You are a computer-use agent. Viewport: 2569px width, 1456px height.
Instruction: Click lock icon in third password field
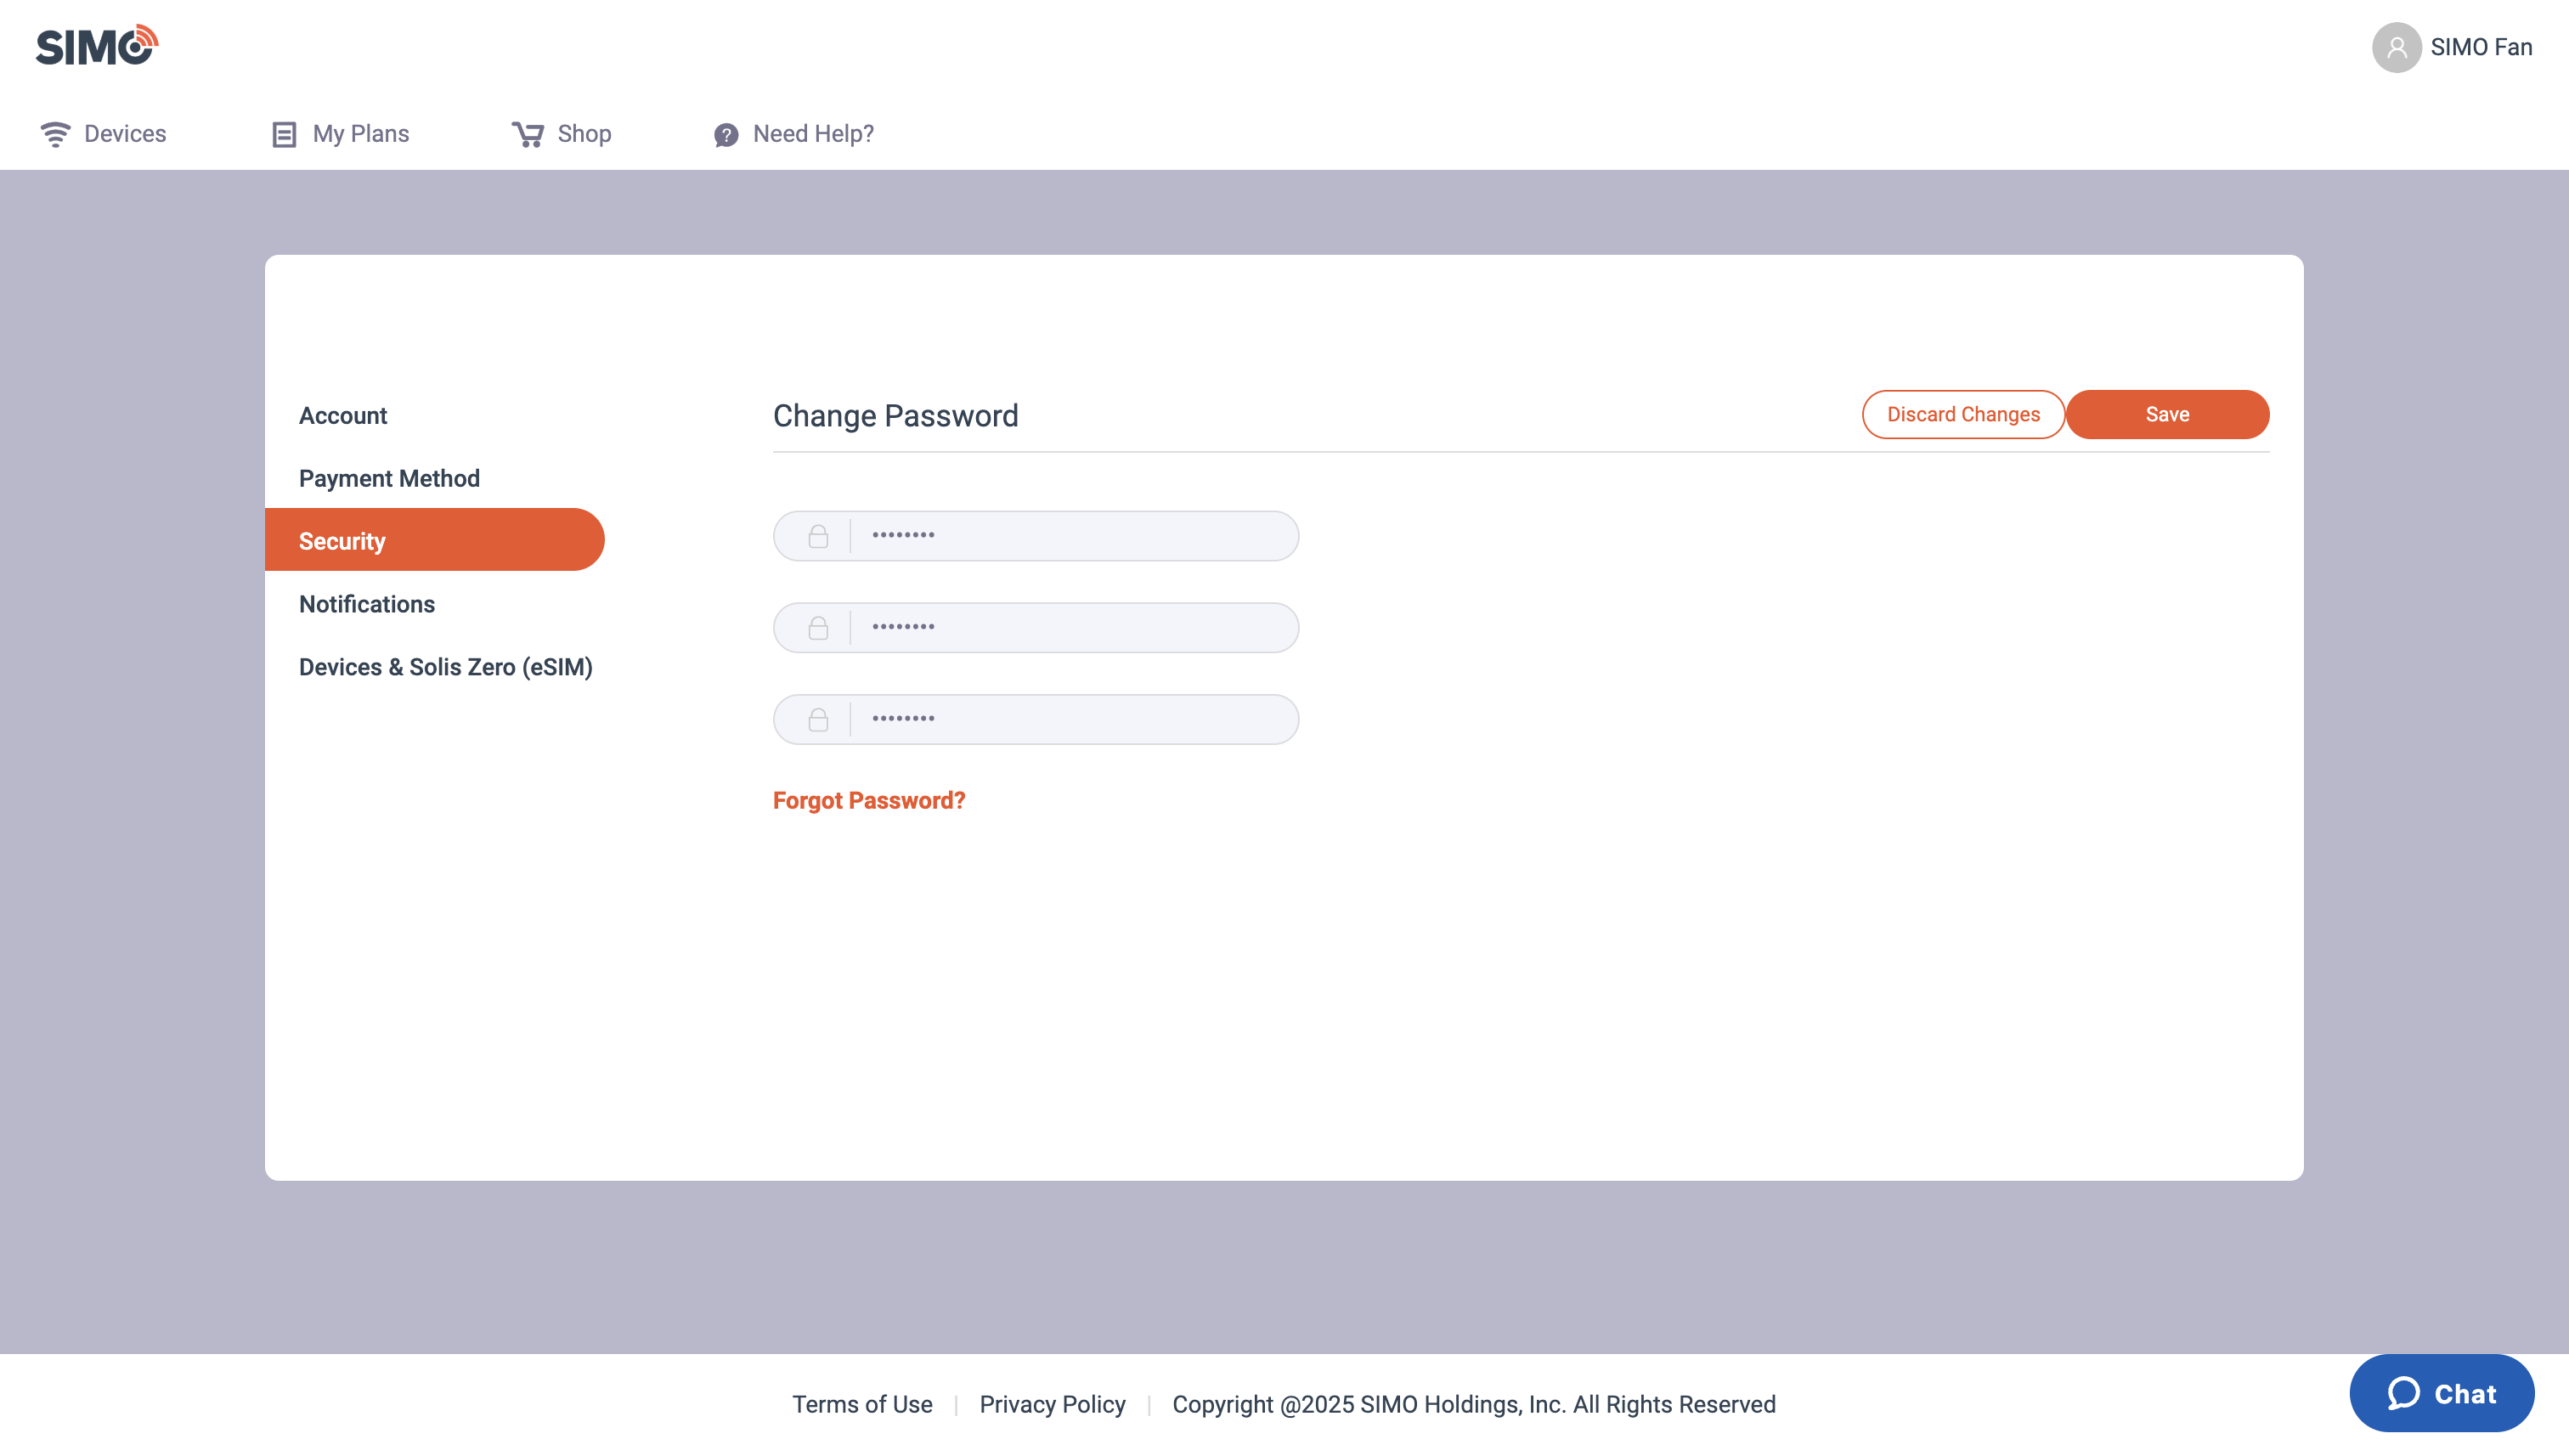coord(818,719)
